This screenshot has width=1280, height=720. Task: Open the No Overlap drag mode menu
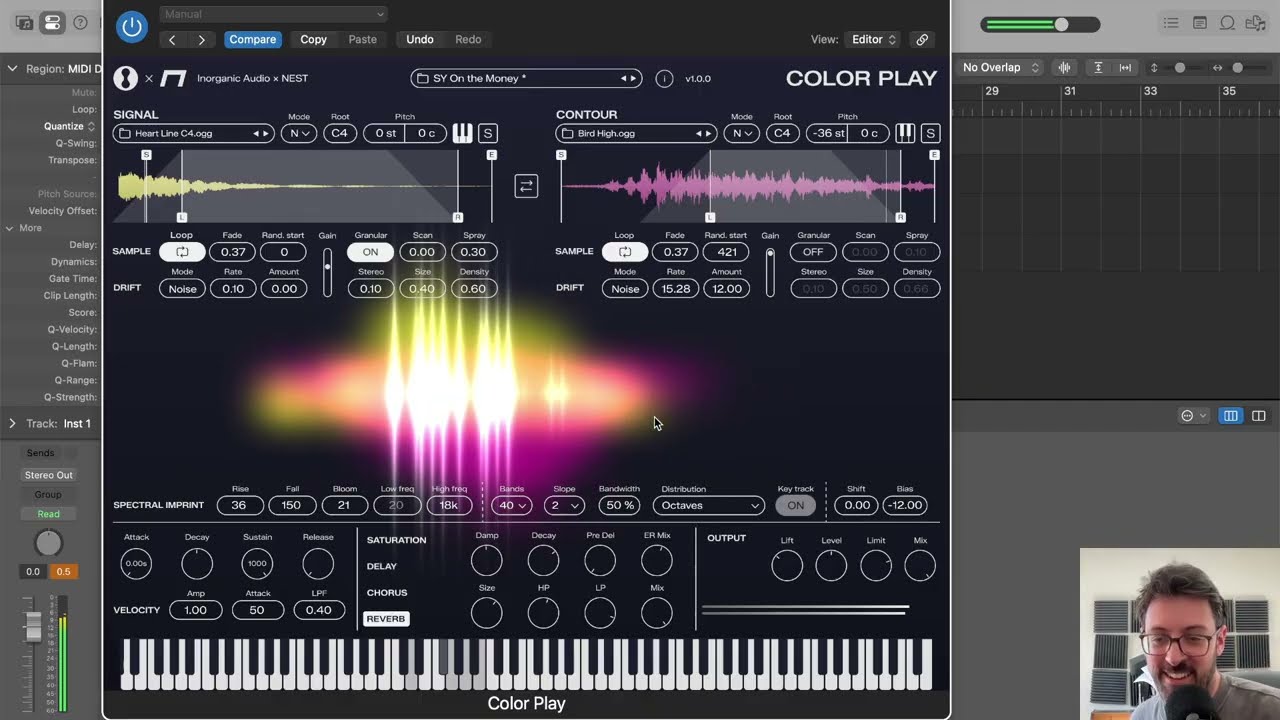pos(1001,67)
